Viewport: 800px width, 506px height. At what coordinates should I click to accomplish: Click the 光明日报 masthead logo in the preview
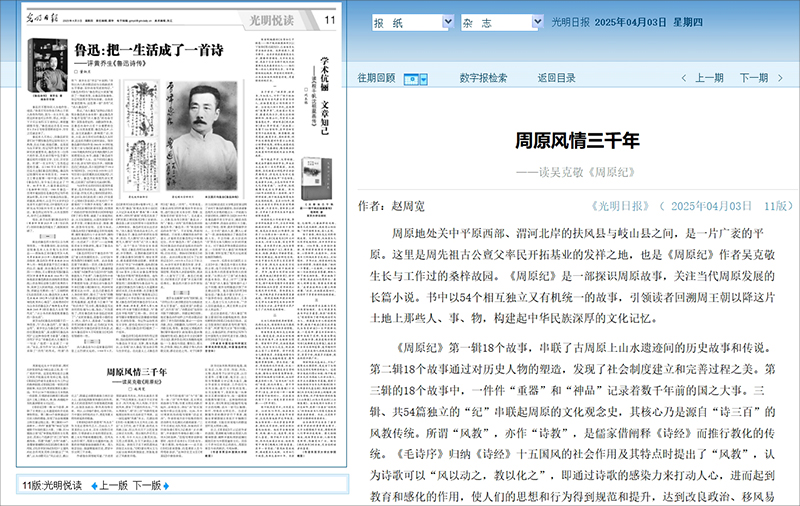42,19
